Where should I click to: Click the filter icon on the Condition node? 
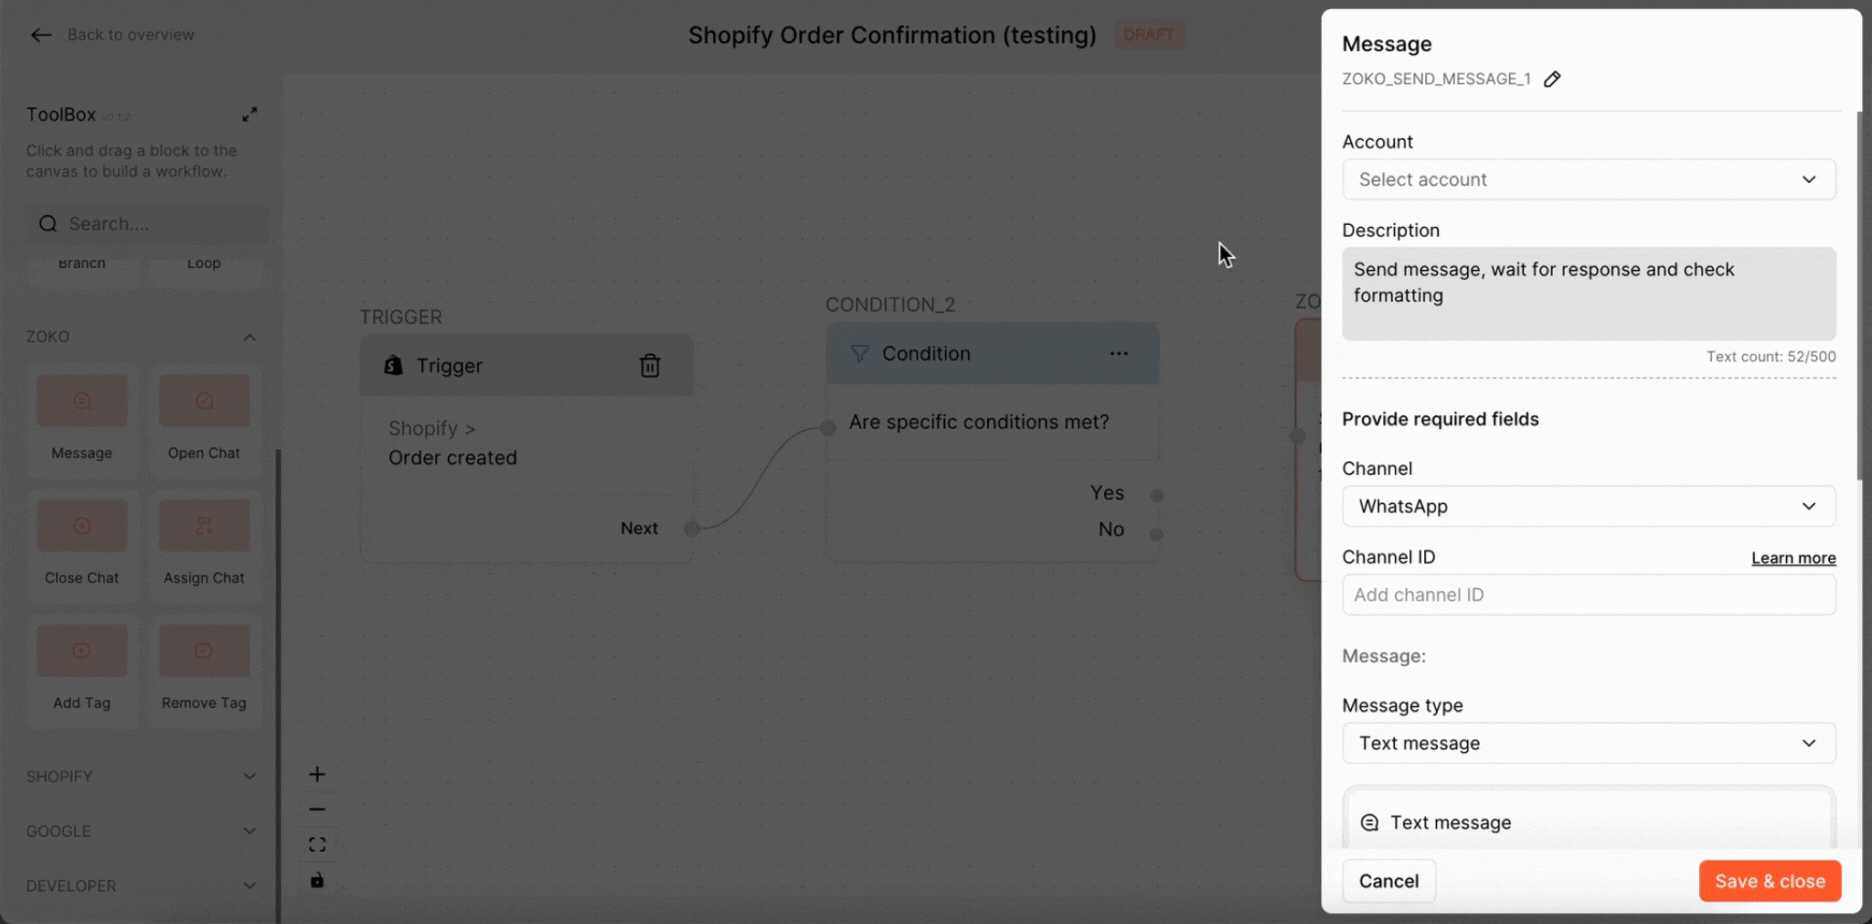click(x=859, y=354)
